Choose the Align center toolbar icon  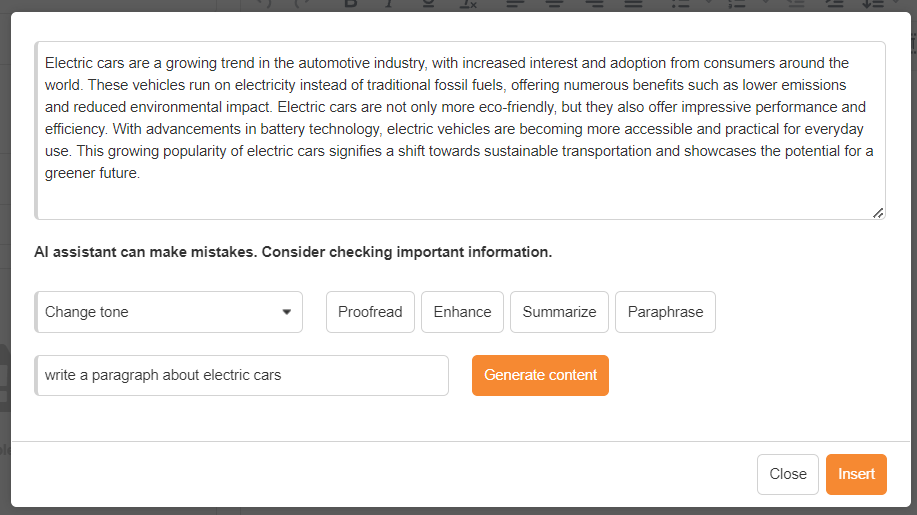pos(554,5)
